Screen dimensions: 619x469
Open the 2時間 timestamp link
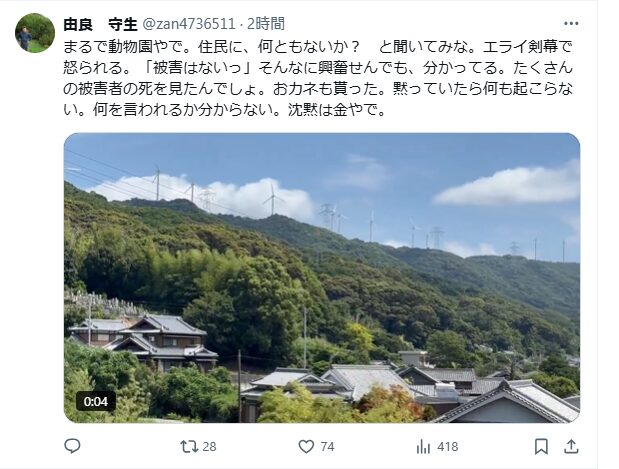[266, 24]
